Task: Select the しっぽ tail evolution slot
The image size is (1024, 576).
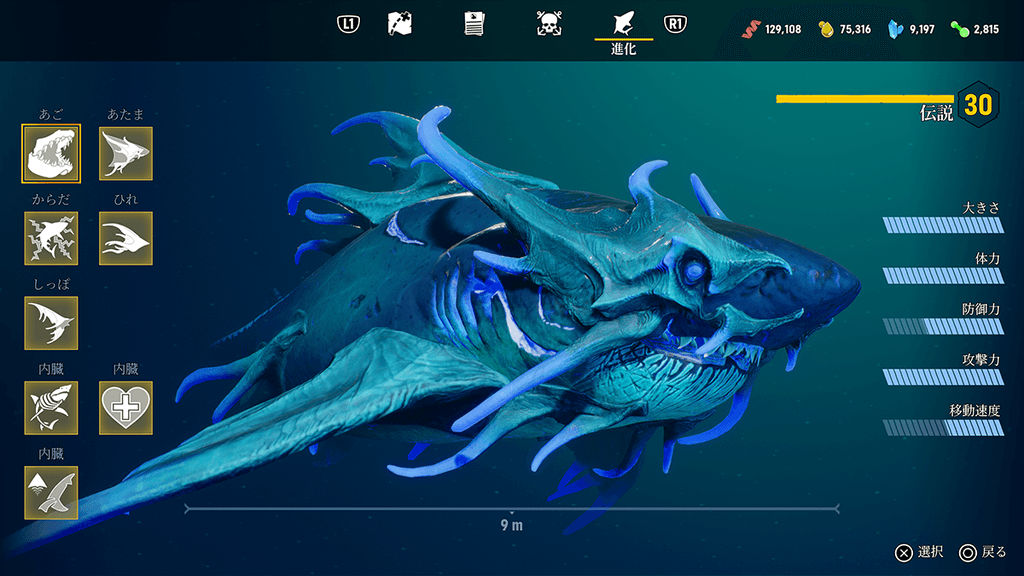Action: pyautogui.click(x=51, y=323)
